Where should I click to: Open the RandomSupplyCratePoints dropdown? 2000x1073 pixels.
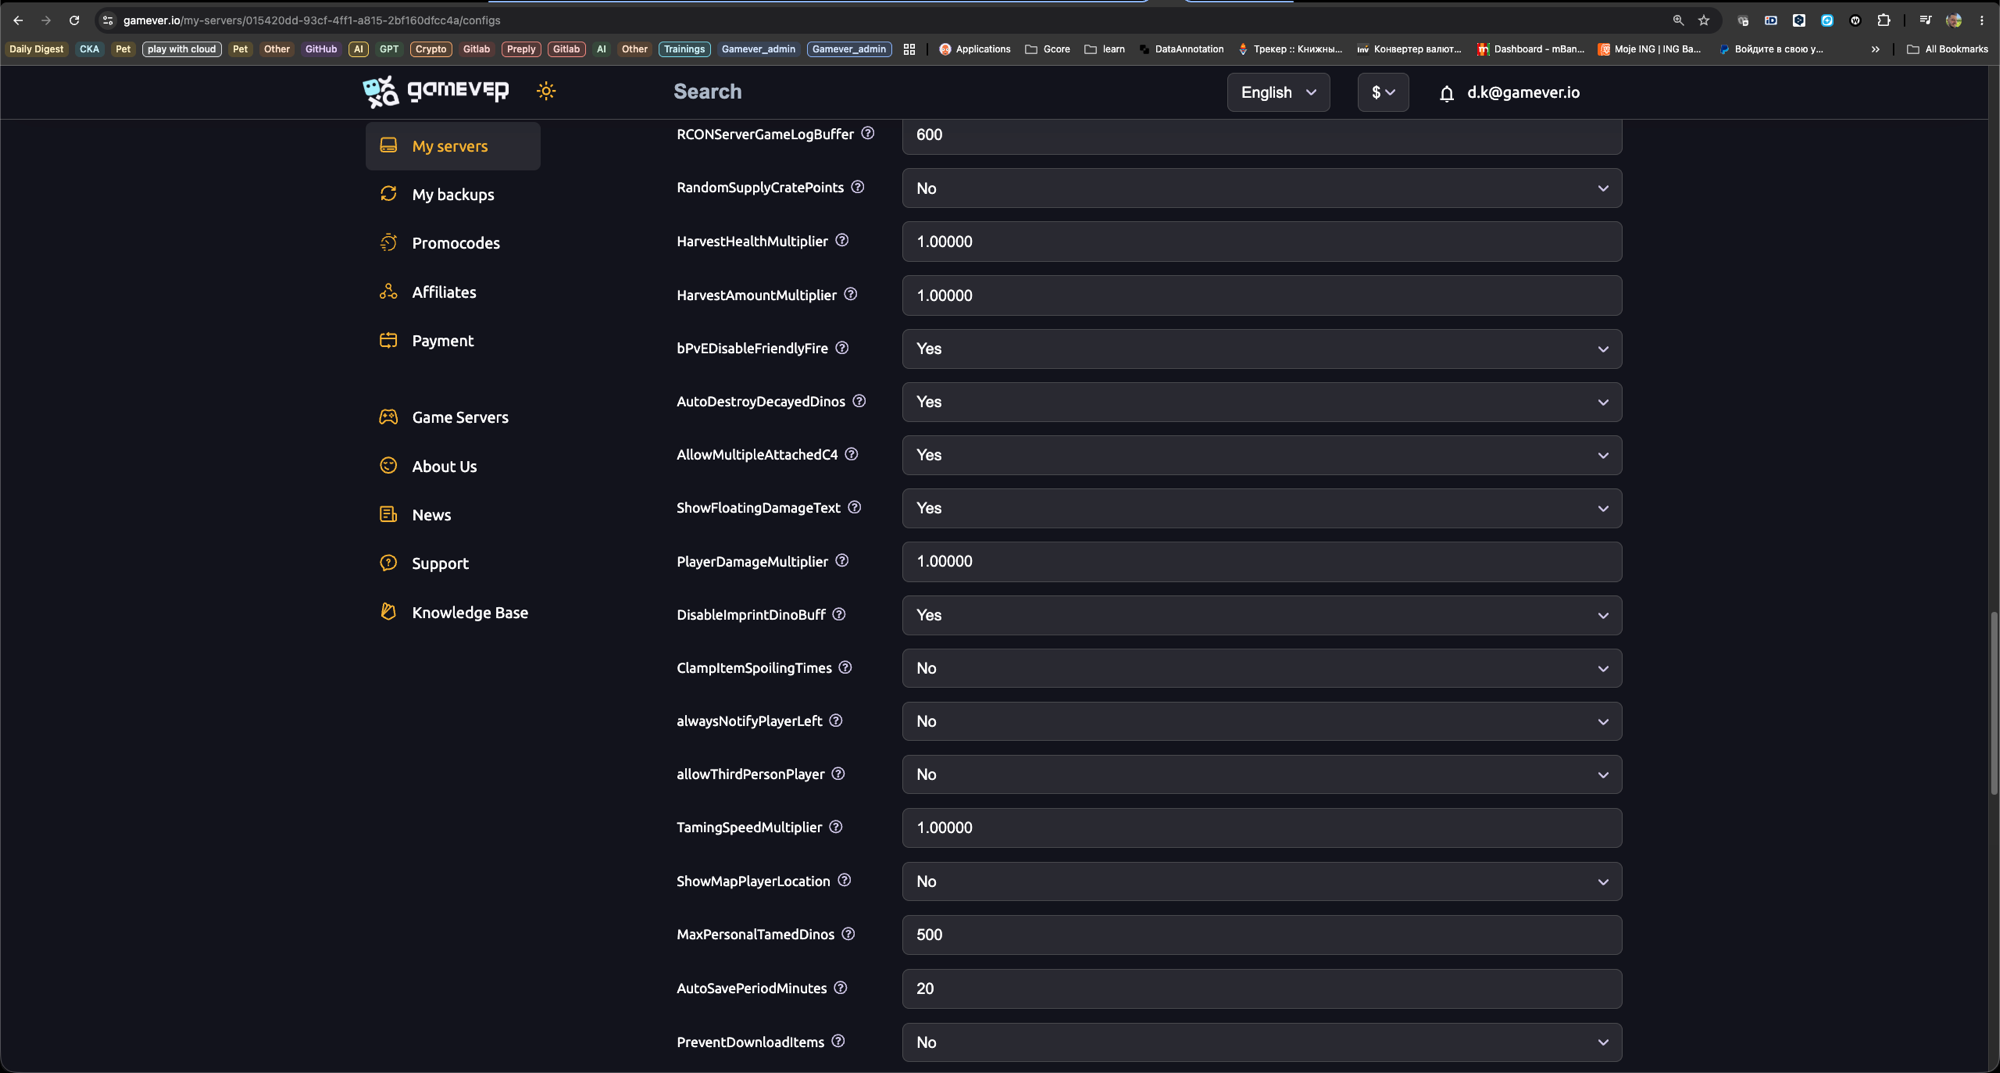click(1262, 188)
